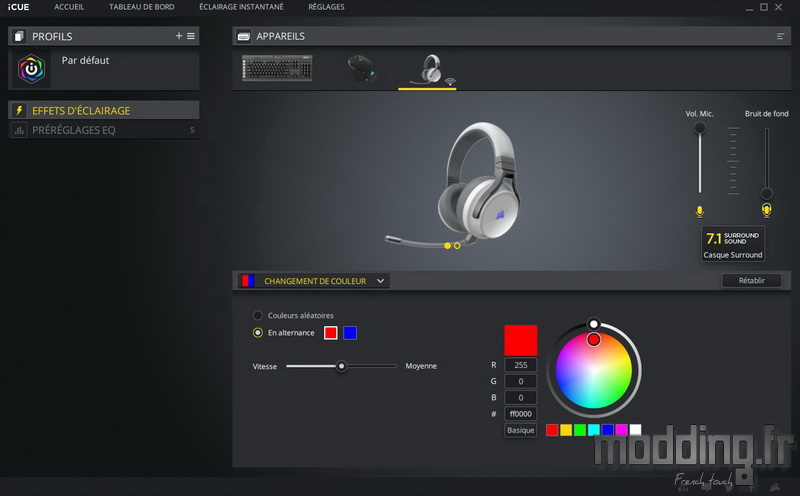Click the Appareils keyboard panel icon
800x496 pixels.
pos(244,36)
